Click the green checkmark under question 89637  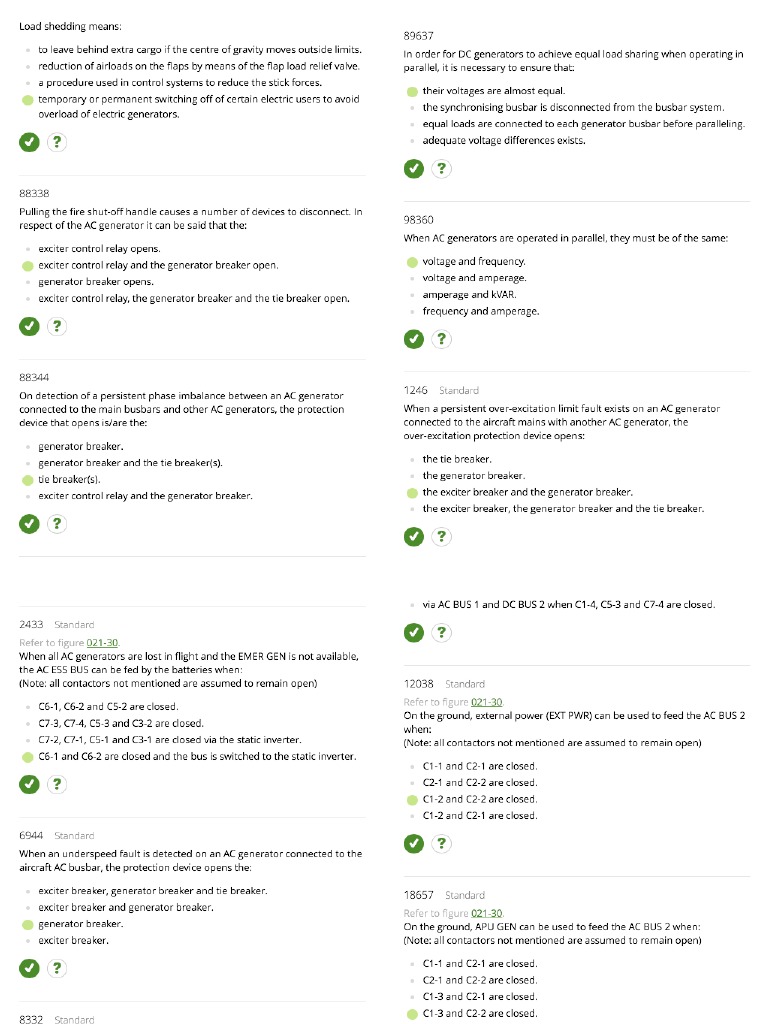tap(414, 168)
